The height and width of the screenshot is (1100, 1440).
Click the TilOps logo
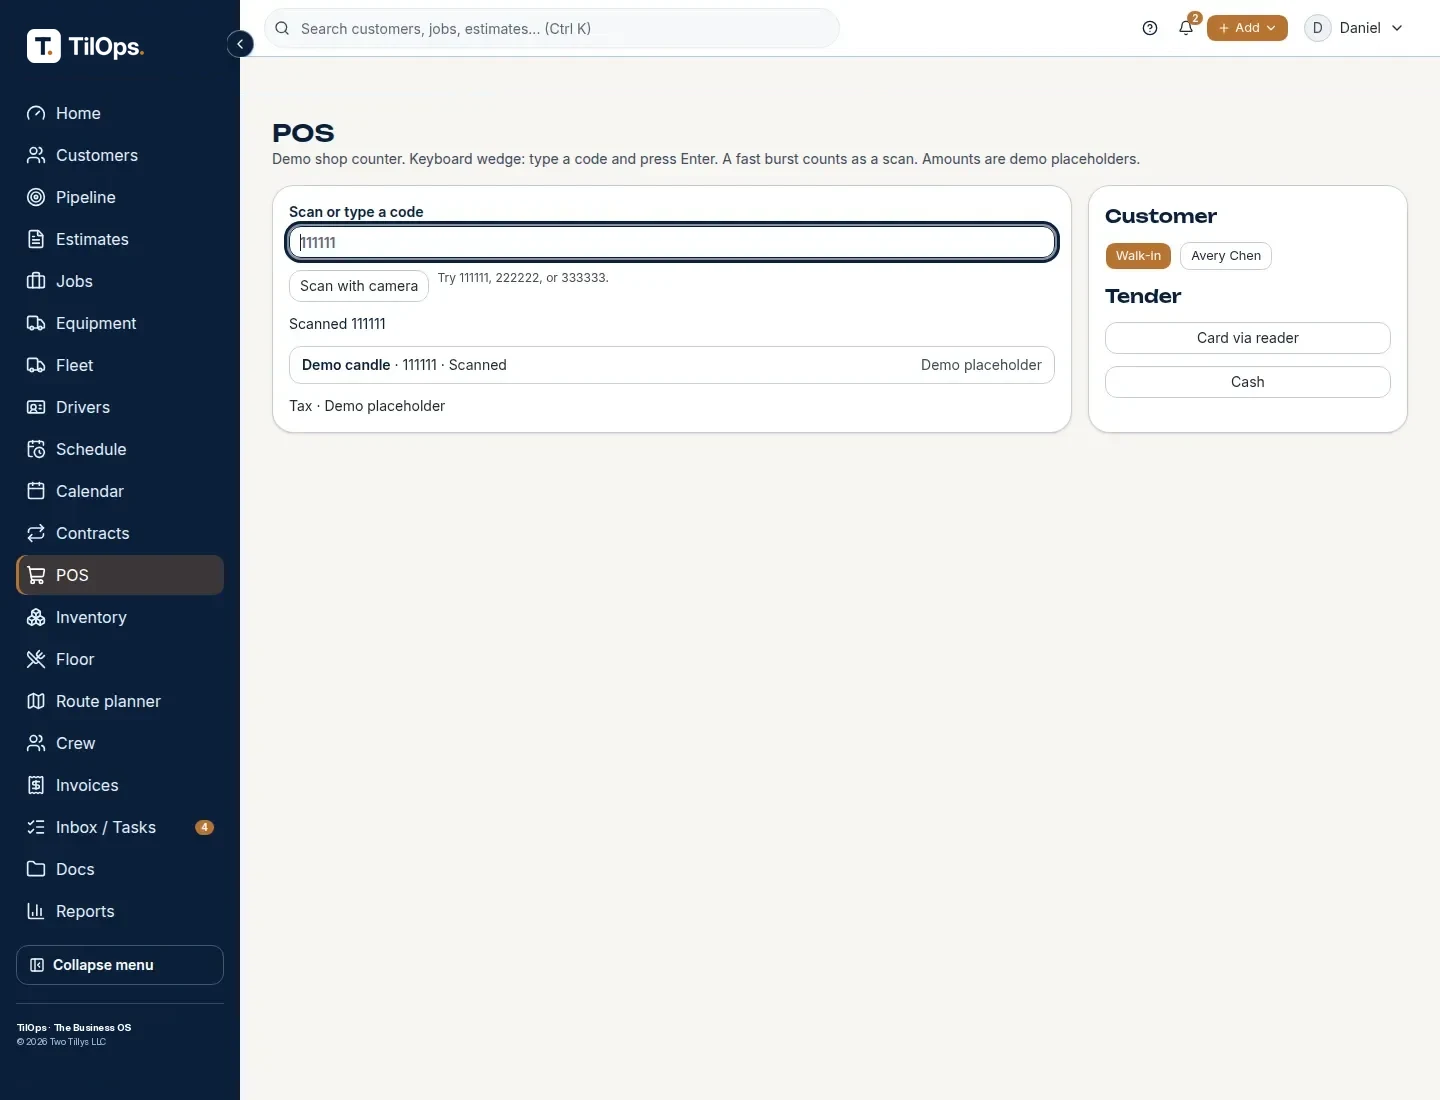pos(85,46)
